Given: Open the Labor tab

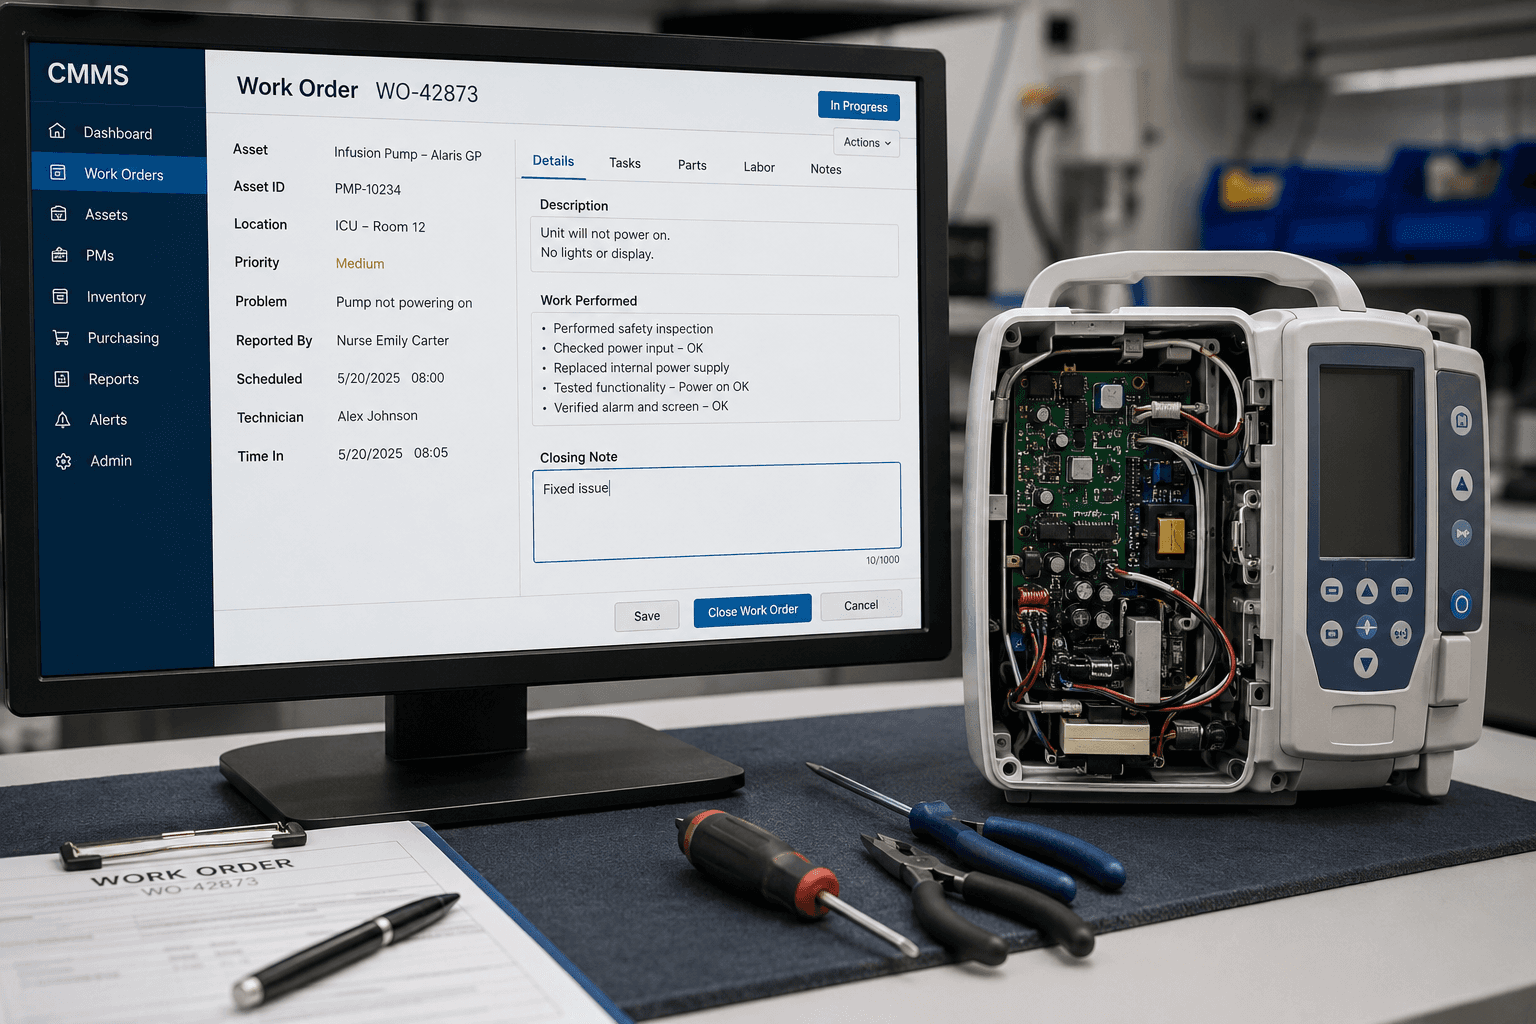Looking at the screenshot, I should (x=759, y=167).
